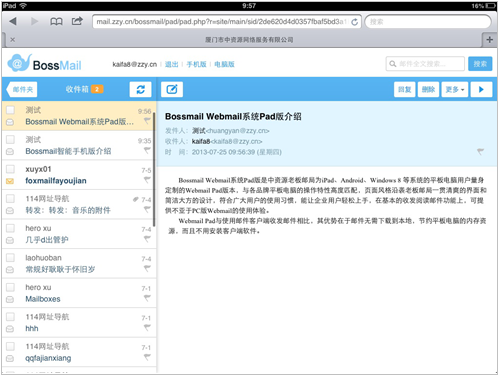Go to next message arrow button
Screen dimensions: 501x377
click(481, 89)
